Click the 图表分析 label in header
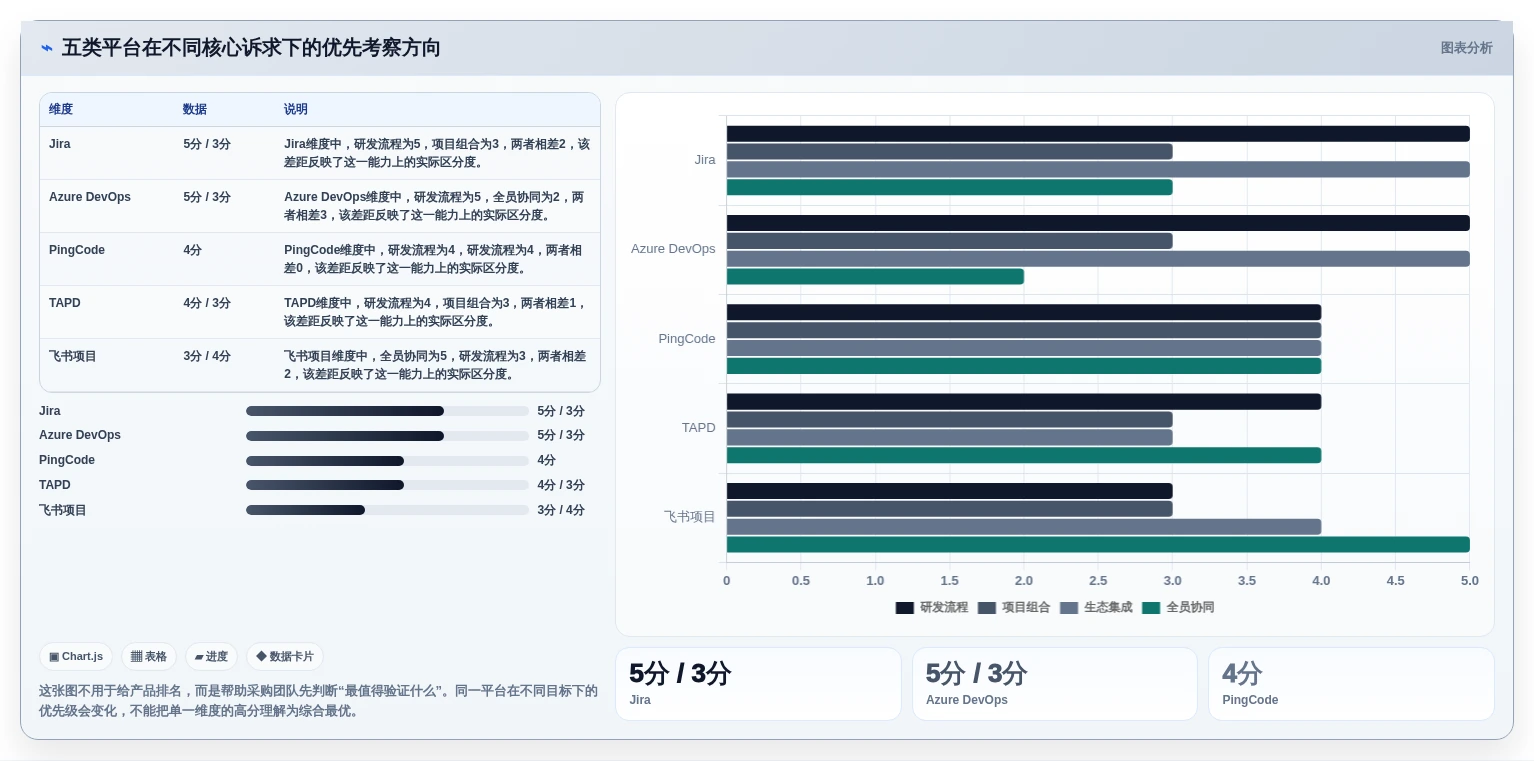 click(1466, 48)
